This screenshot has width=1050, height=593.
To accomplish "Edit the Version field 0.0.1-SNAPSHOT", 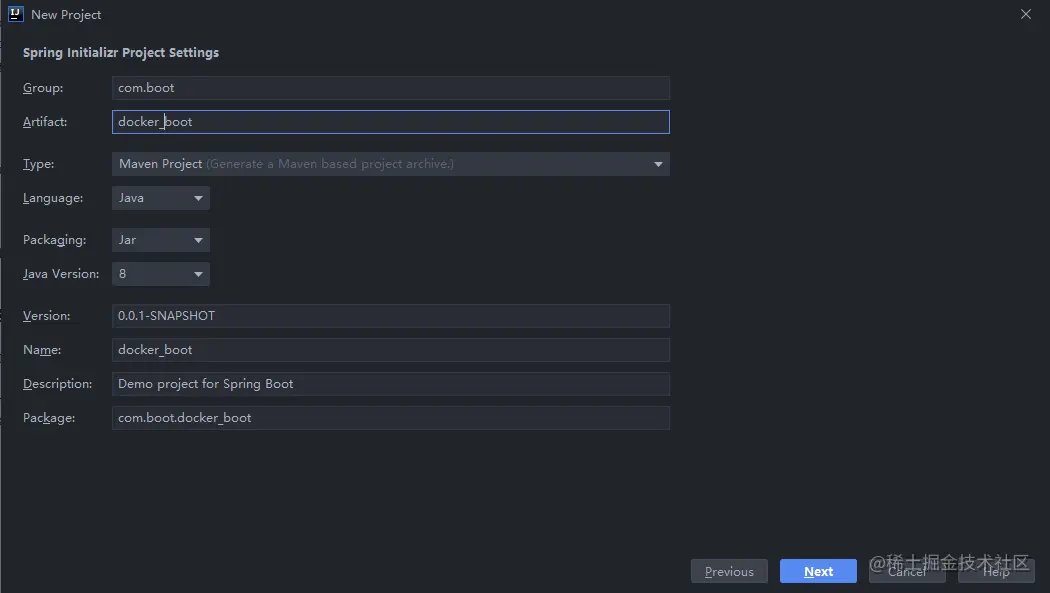I will pyautogui.click(x=390, y=316).
